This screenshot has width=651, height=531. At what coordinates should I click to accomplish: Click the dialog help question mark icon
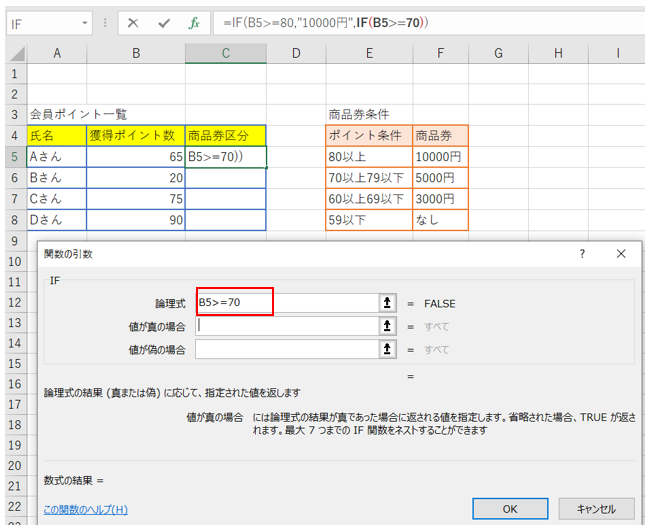click(582, 254)
